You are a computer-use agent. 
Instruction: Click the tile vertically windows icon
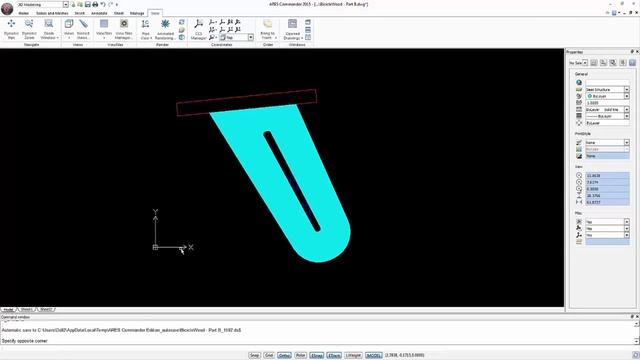coord(308,37)
